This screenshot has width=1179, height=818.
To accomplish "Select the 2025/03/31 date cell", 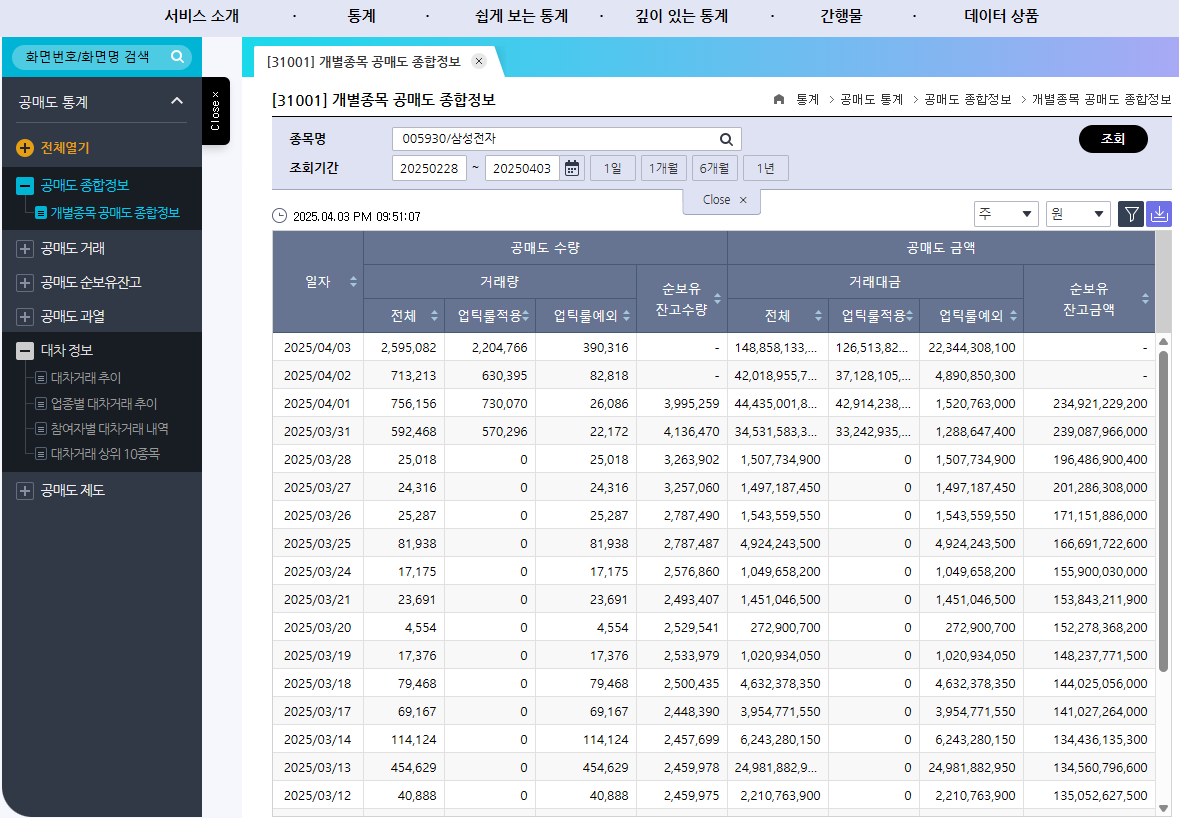I will (x=317, y=432).
